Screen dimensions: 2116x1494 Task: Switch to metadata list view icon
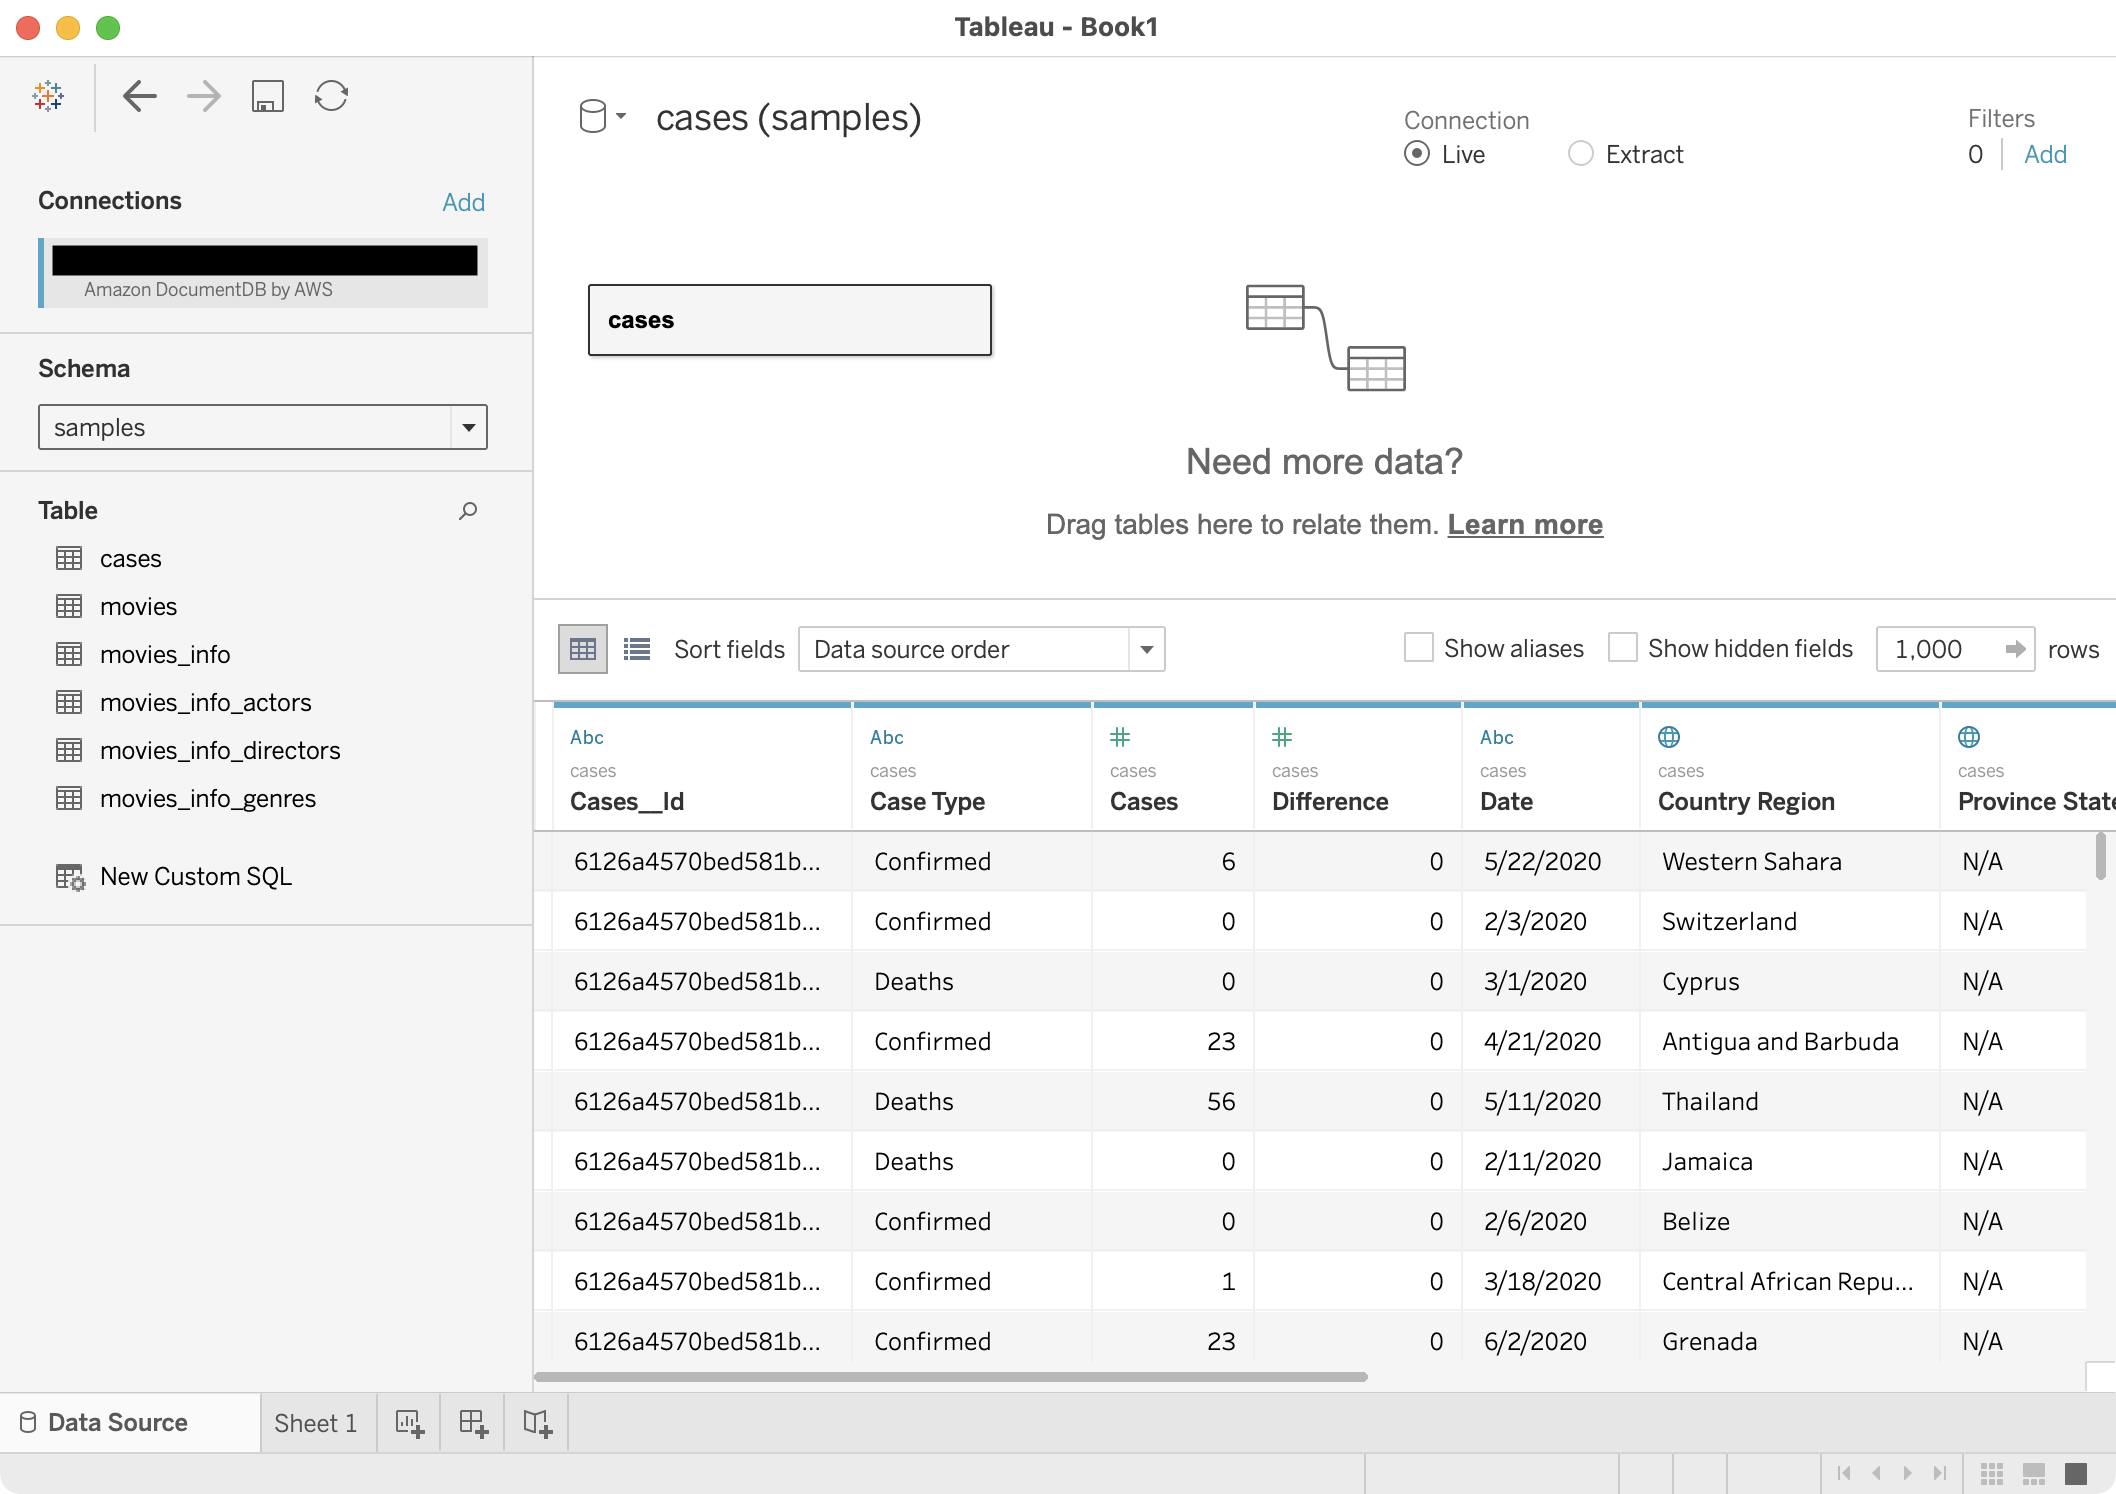pyautogui.click(x=637, y=649)
